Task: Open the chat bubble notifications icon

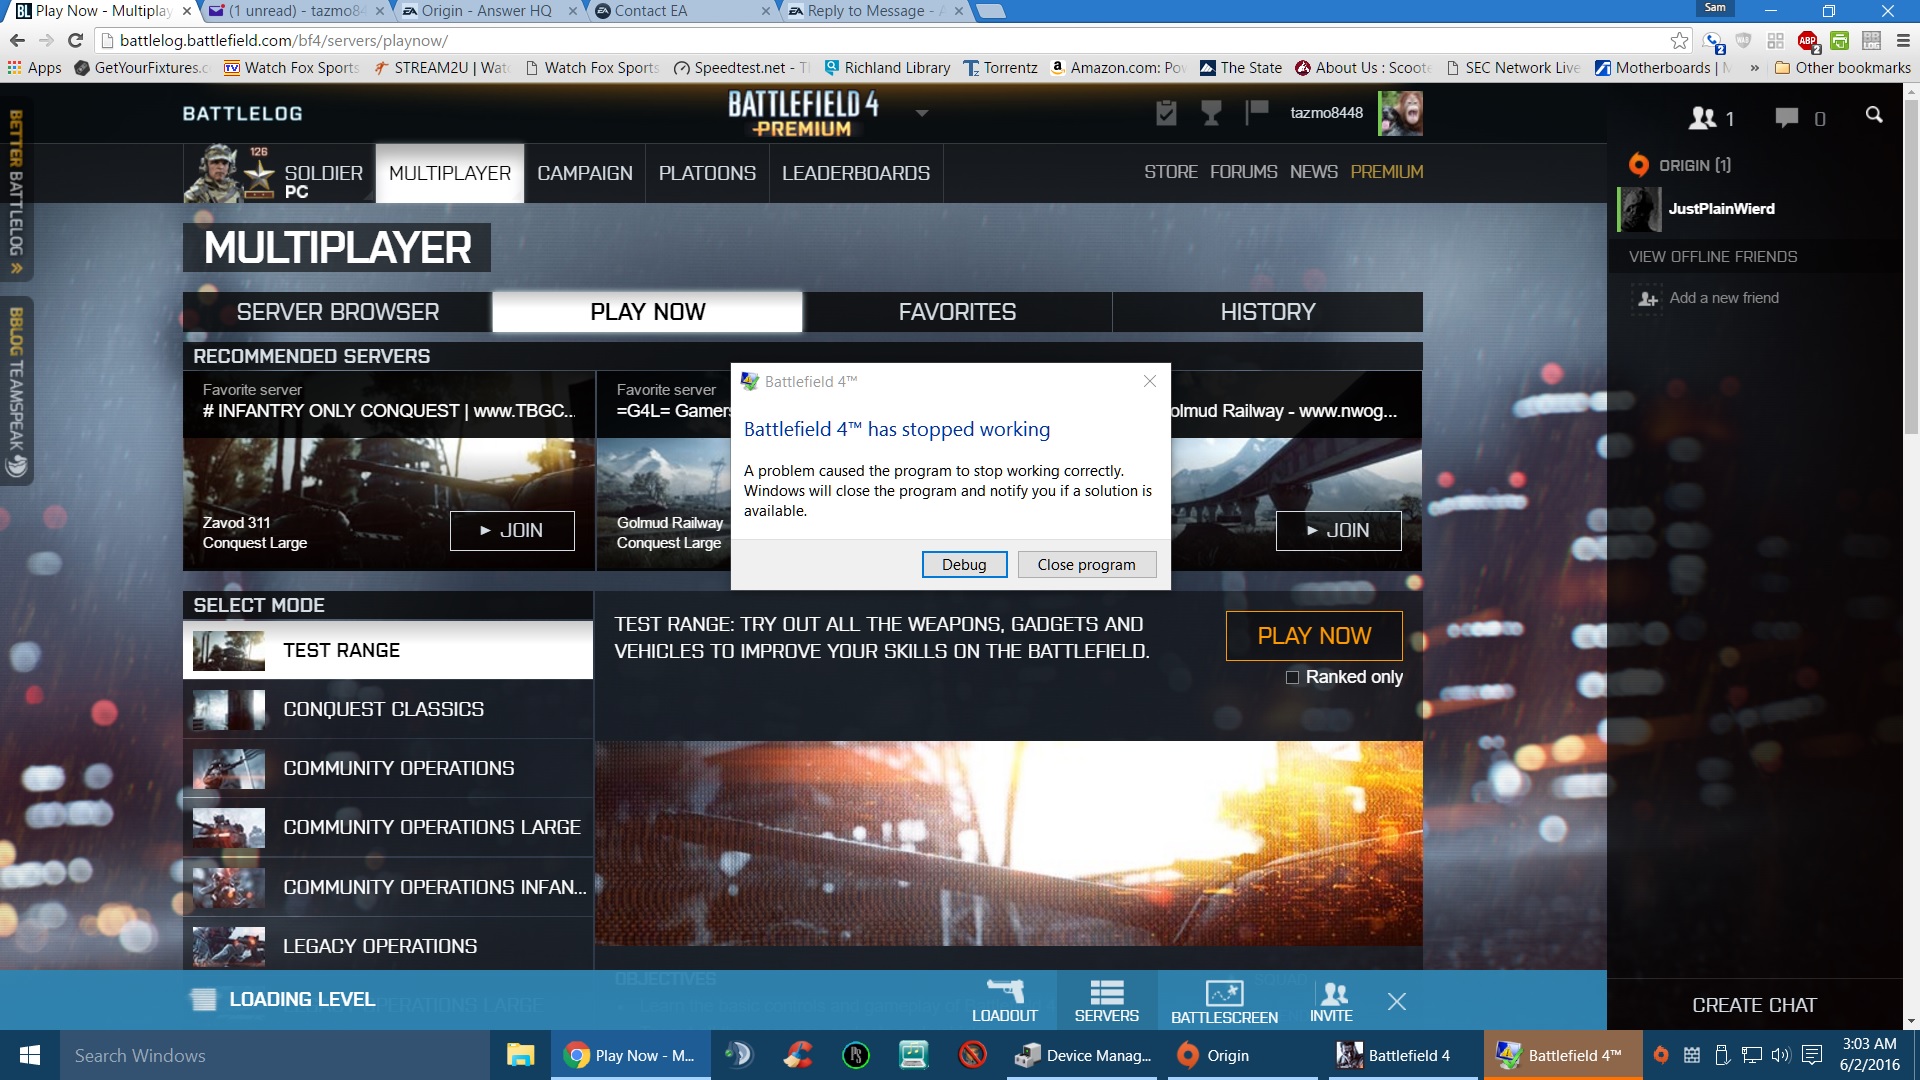Action: pos(1787,118)
